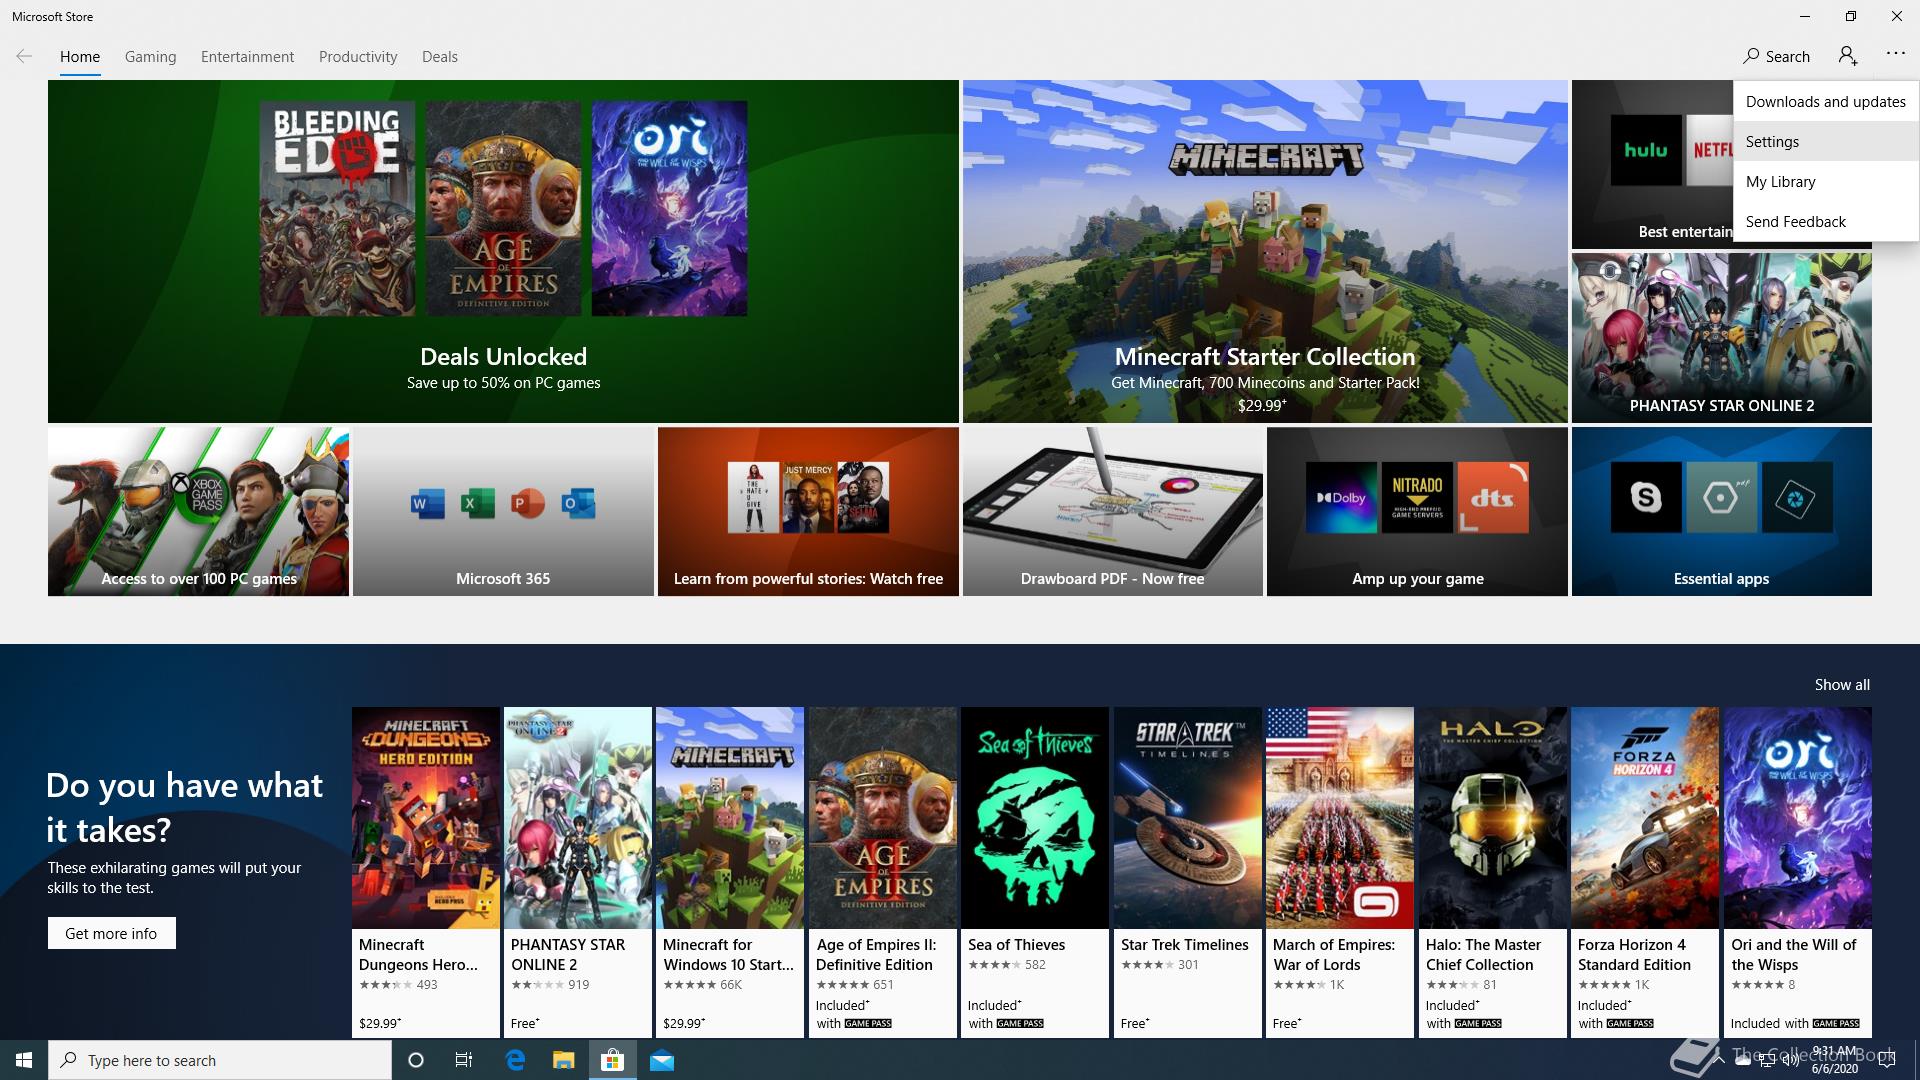1920x1080 pixels.
Task: Open PHANTASY STAR ONLINE 2 game card
Action: click(x=578, y=872)
